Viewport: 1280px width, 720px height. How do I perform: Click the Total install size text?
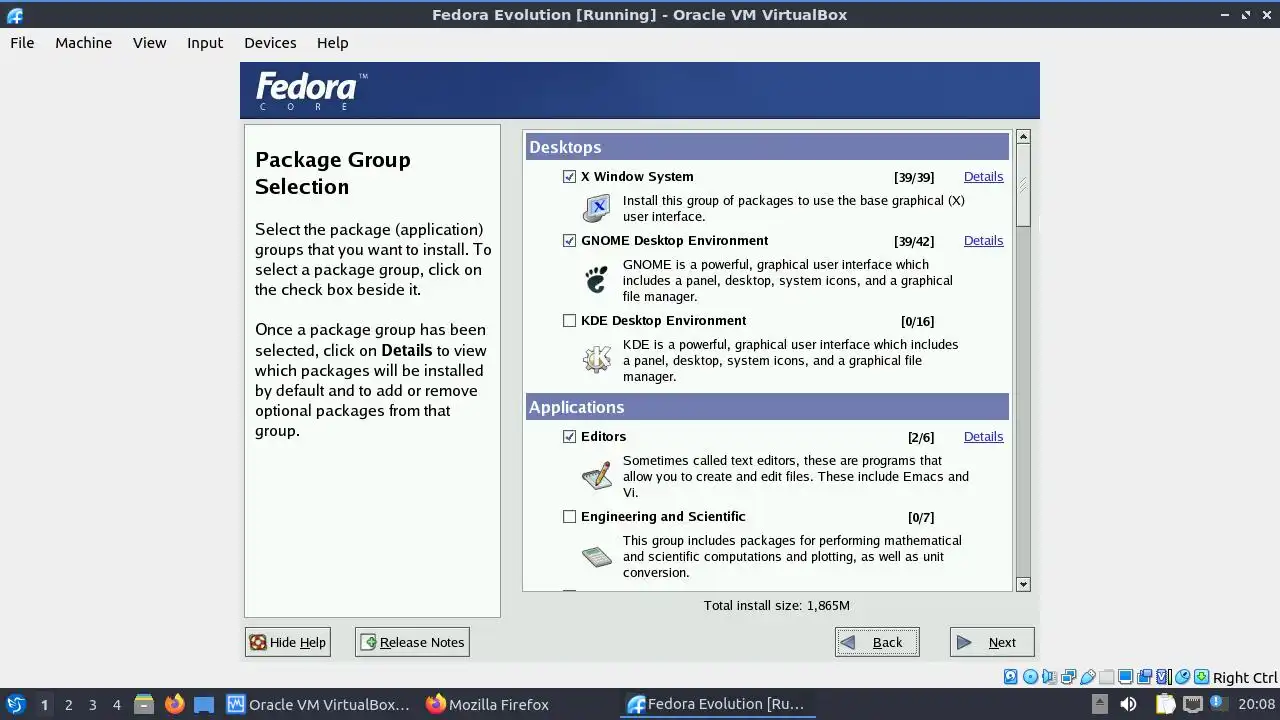point(777,605)
